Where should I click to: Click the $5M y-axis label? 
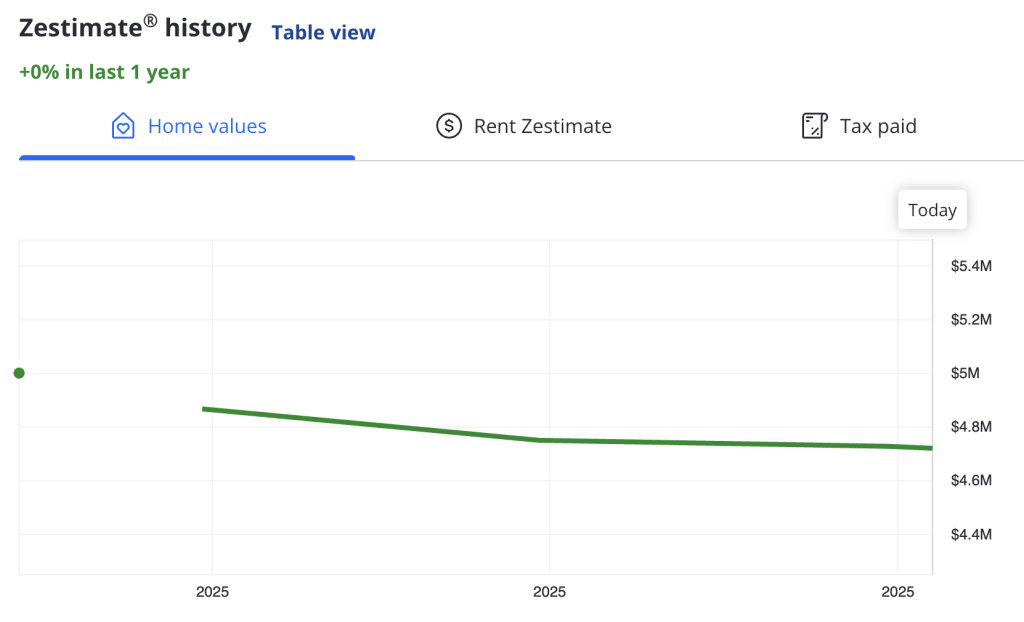coord(965,374)
